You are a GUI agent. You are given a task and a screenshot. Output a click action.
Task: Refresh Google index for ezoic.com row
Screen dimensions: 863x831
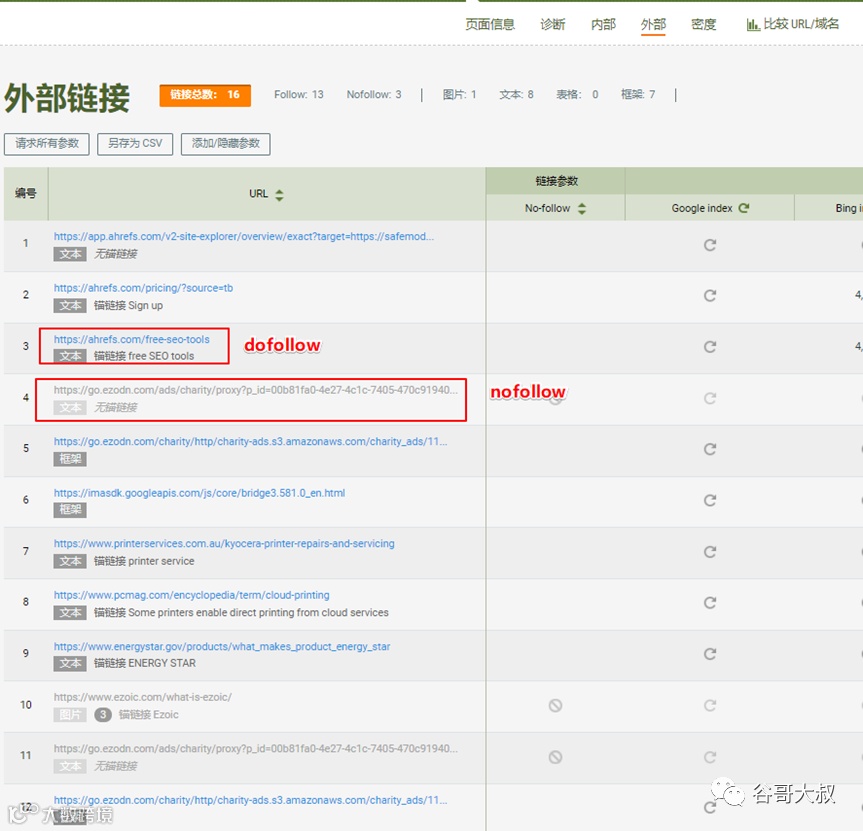pos(709,705)
